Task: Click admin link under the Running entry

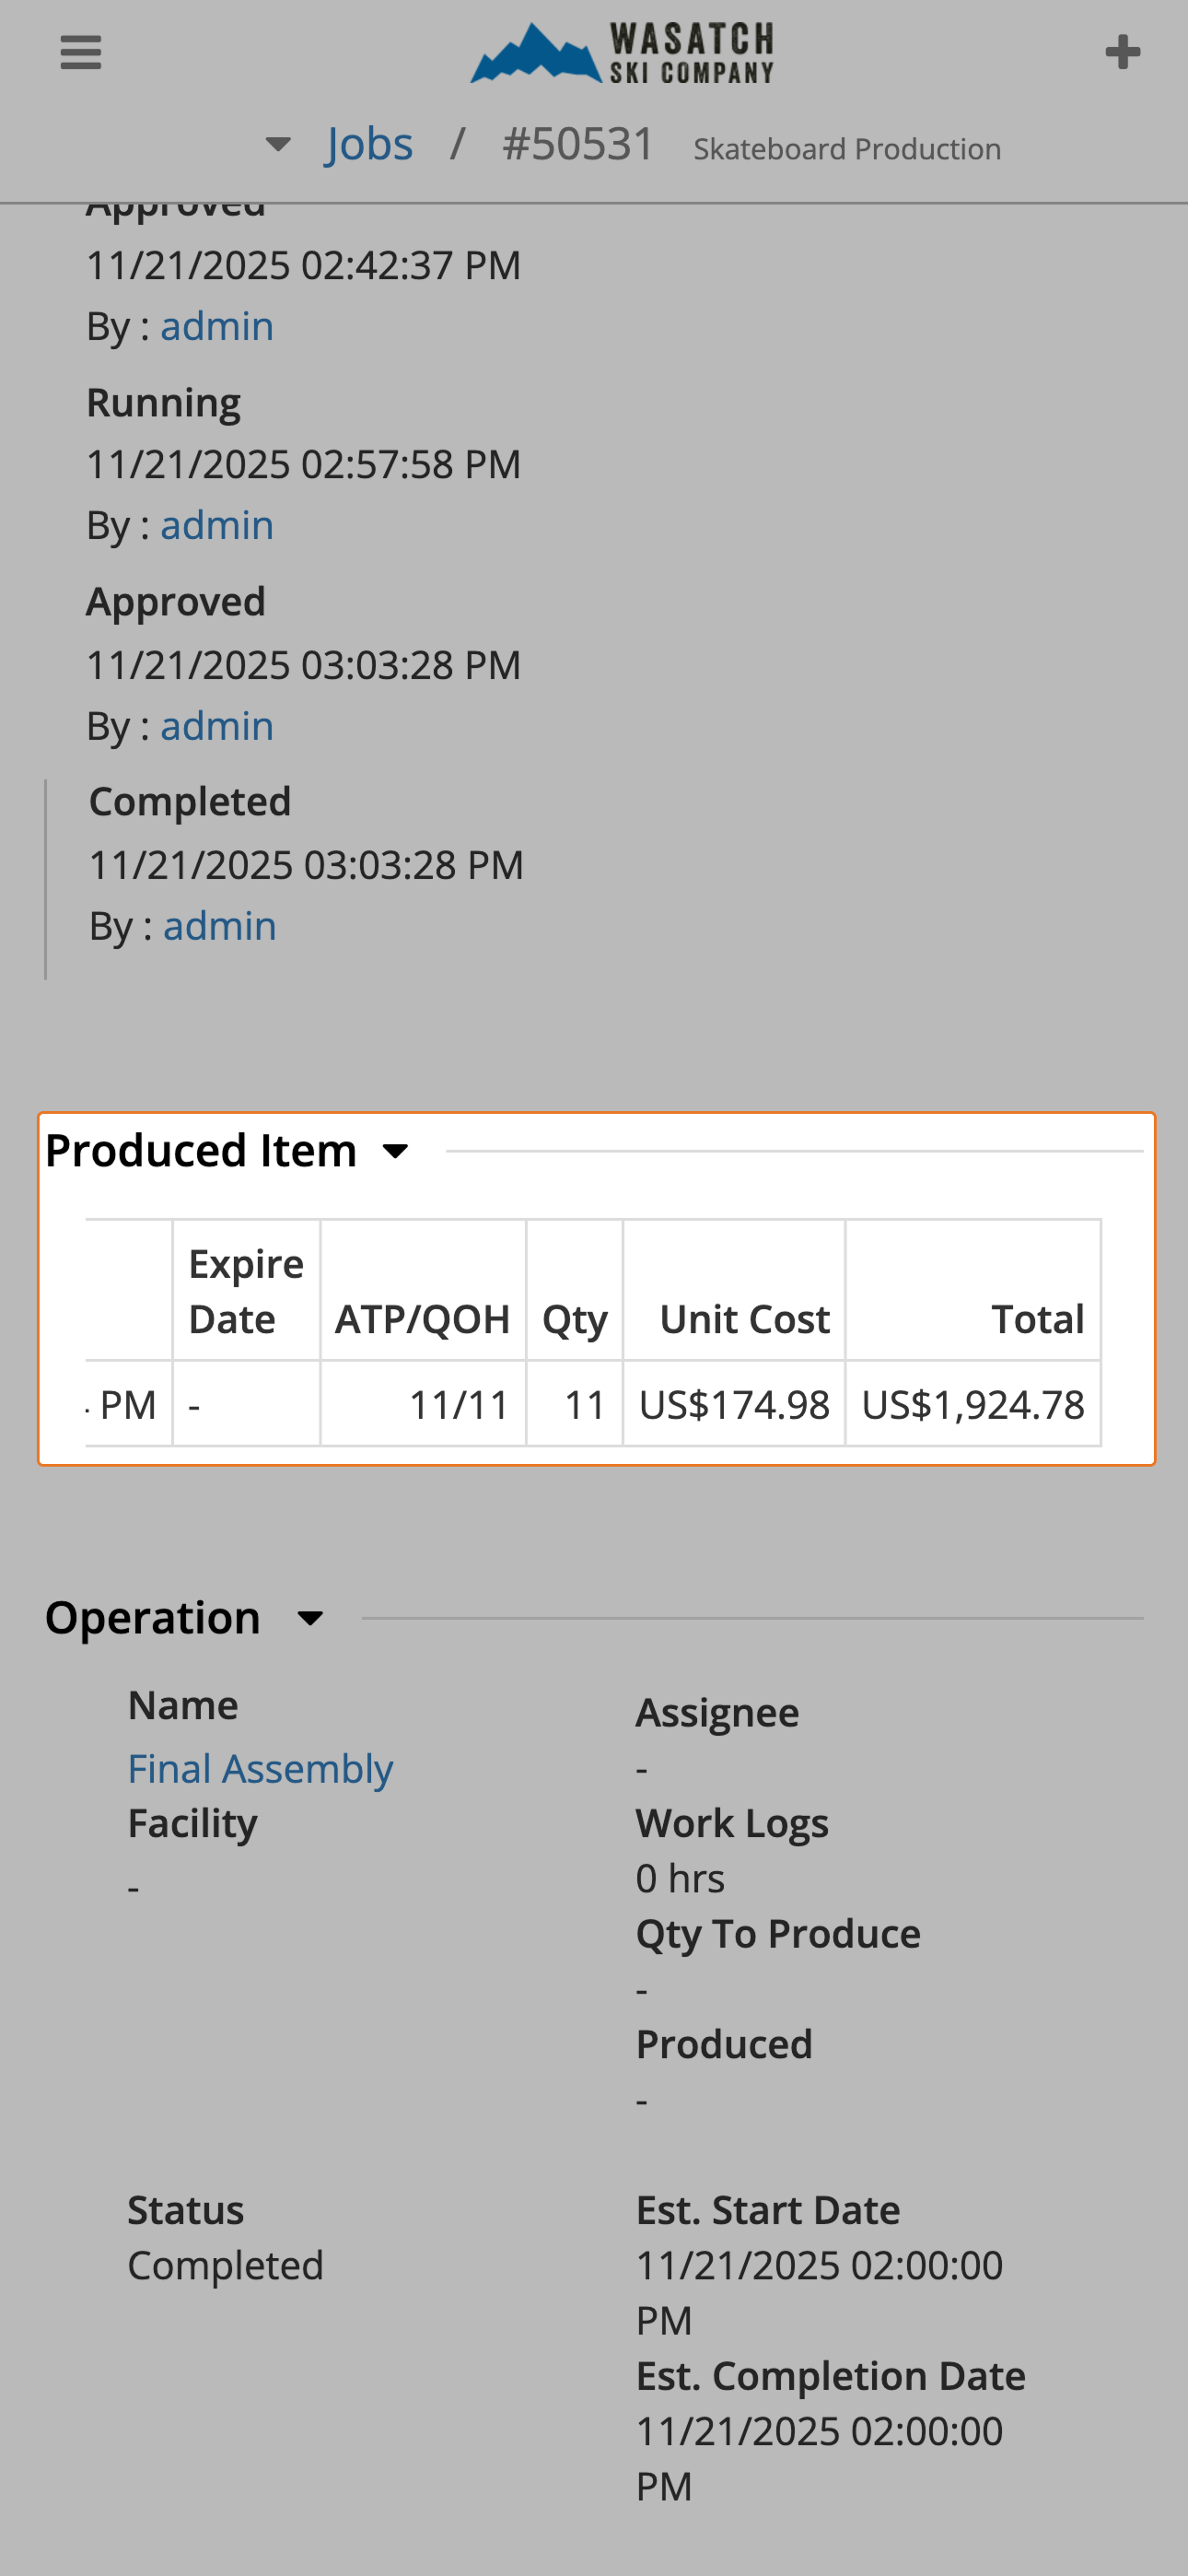Action: (217, 524)
